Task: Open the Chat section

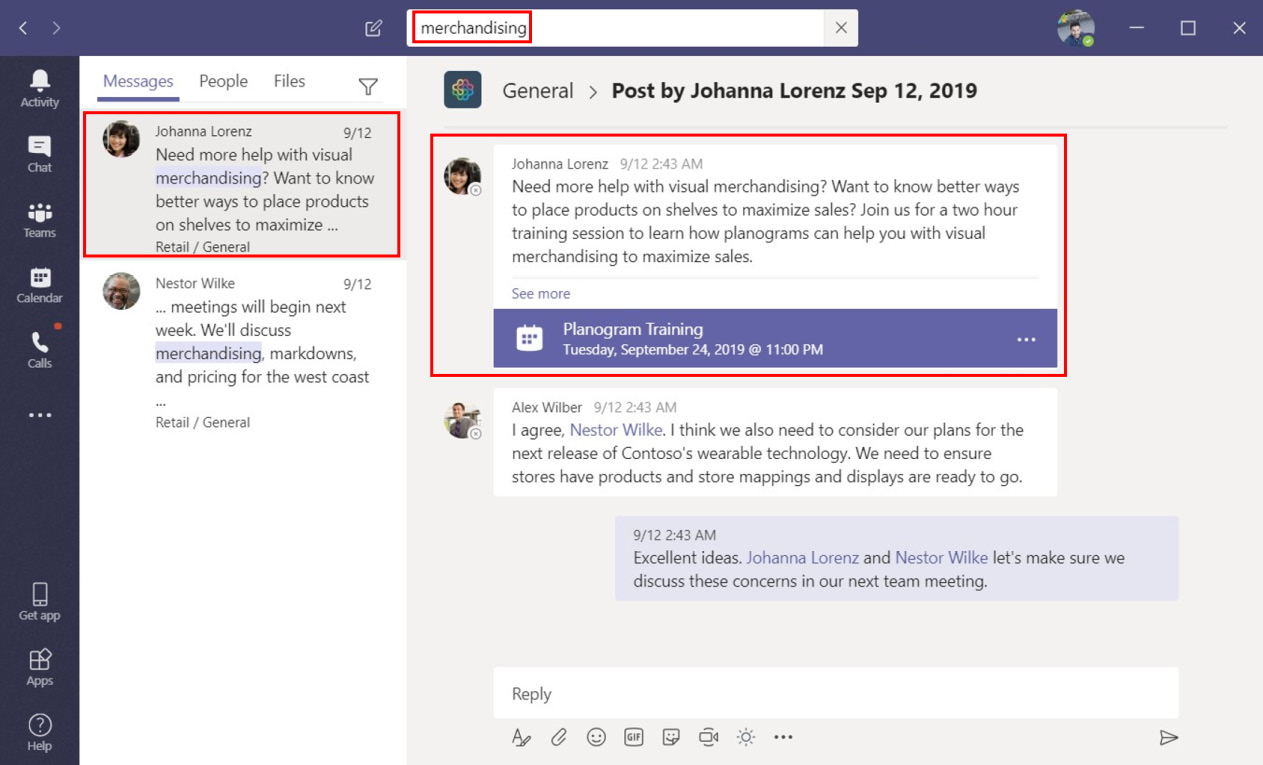Action: 40,153
